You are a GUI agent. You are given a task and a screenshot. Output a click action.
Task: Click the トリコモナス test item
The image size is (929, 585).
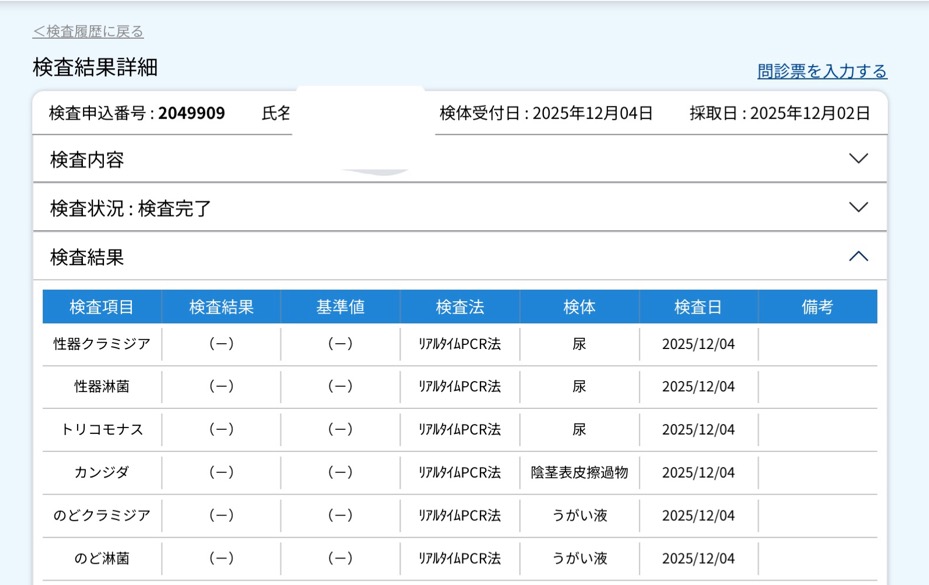[x=102, y=430]
